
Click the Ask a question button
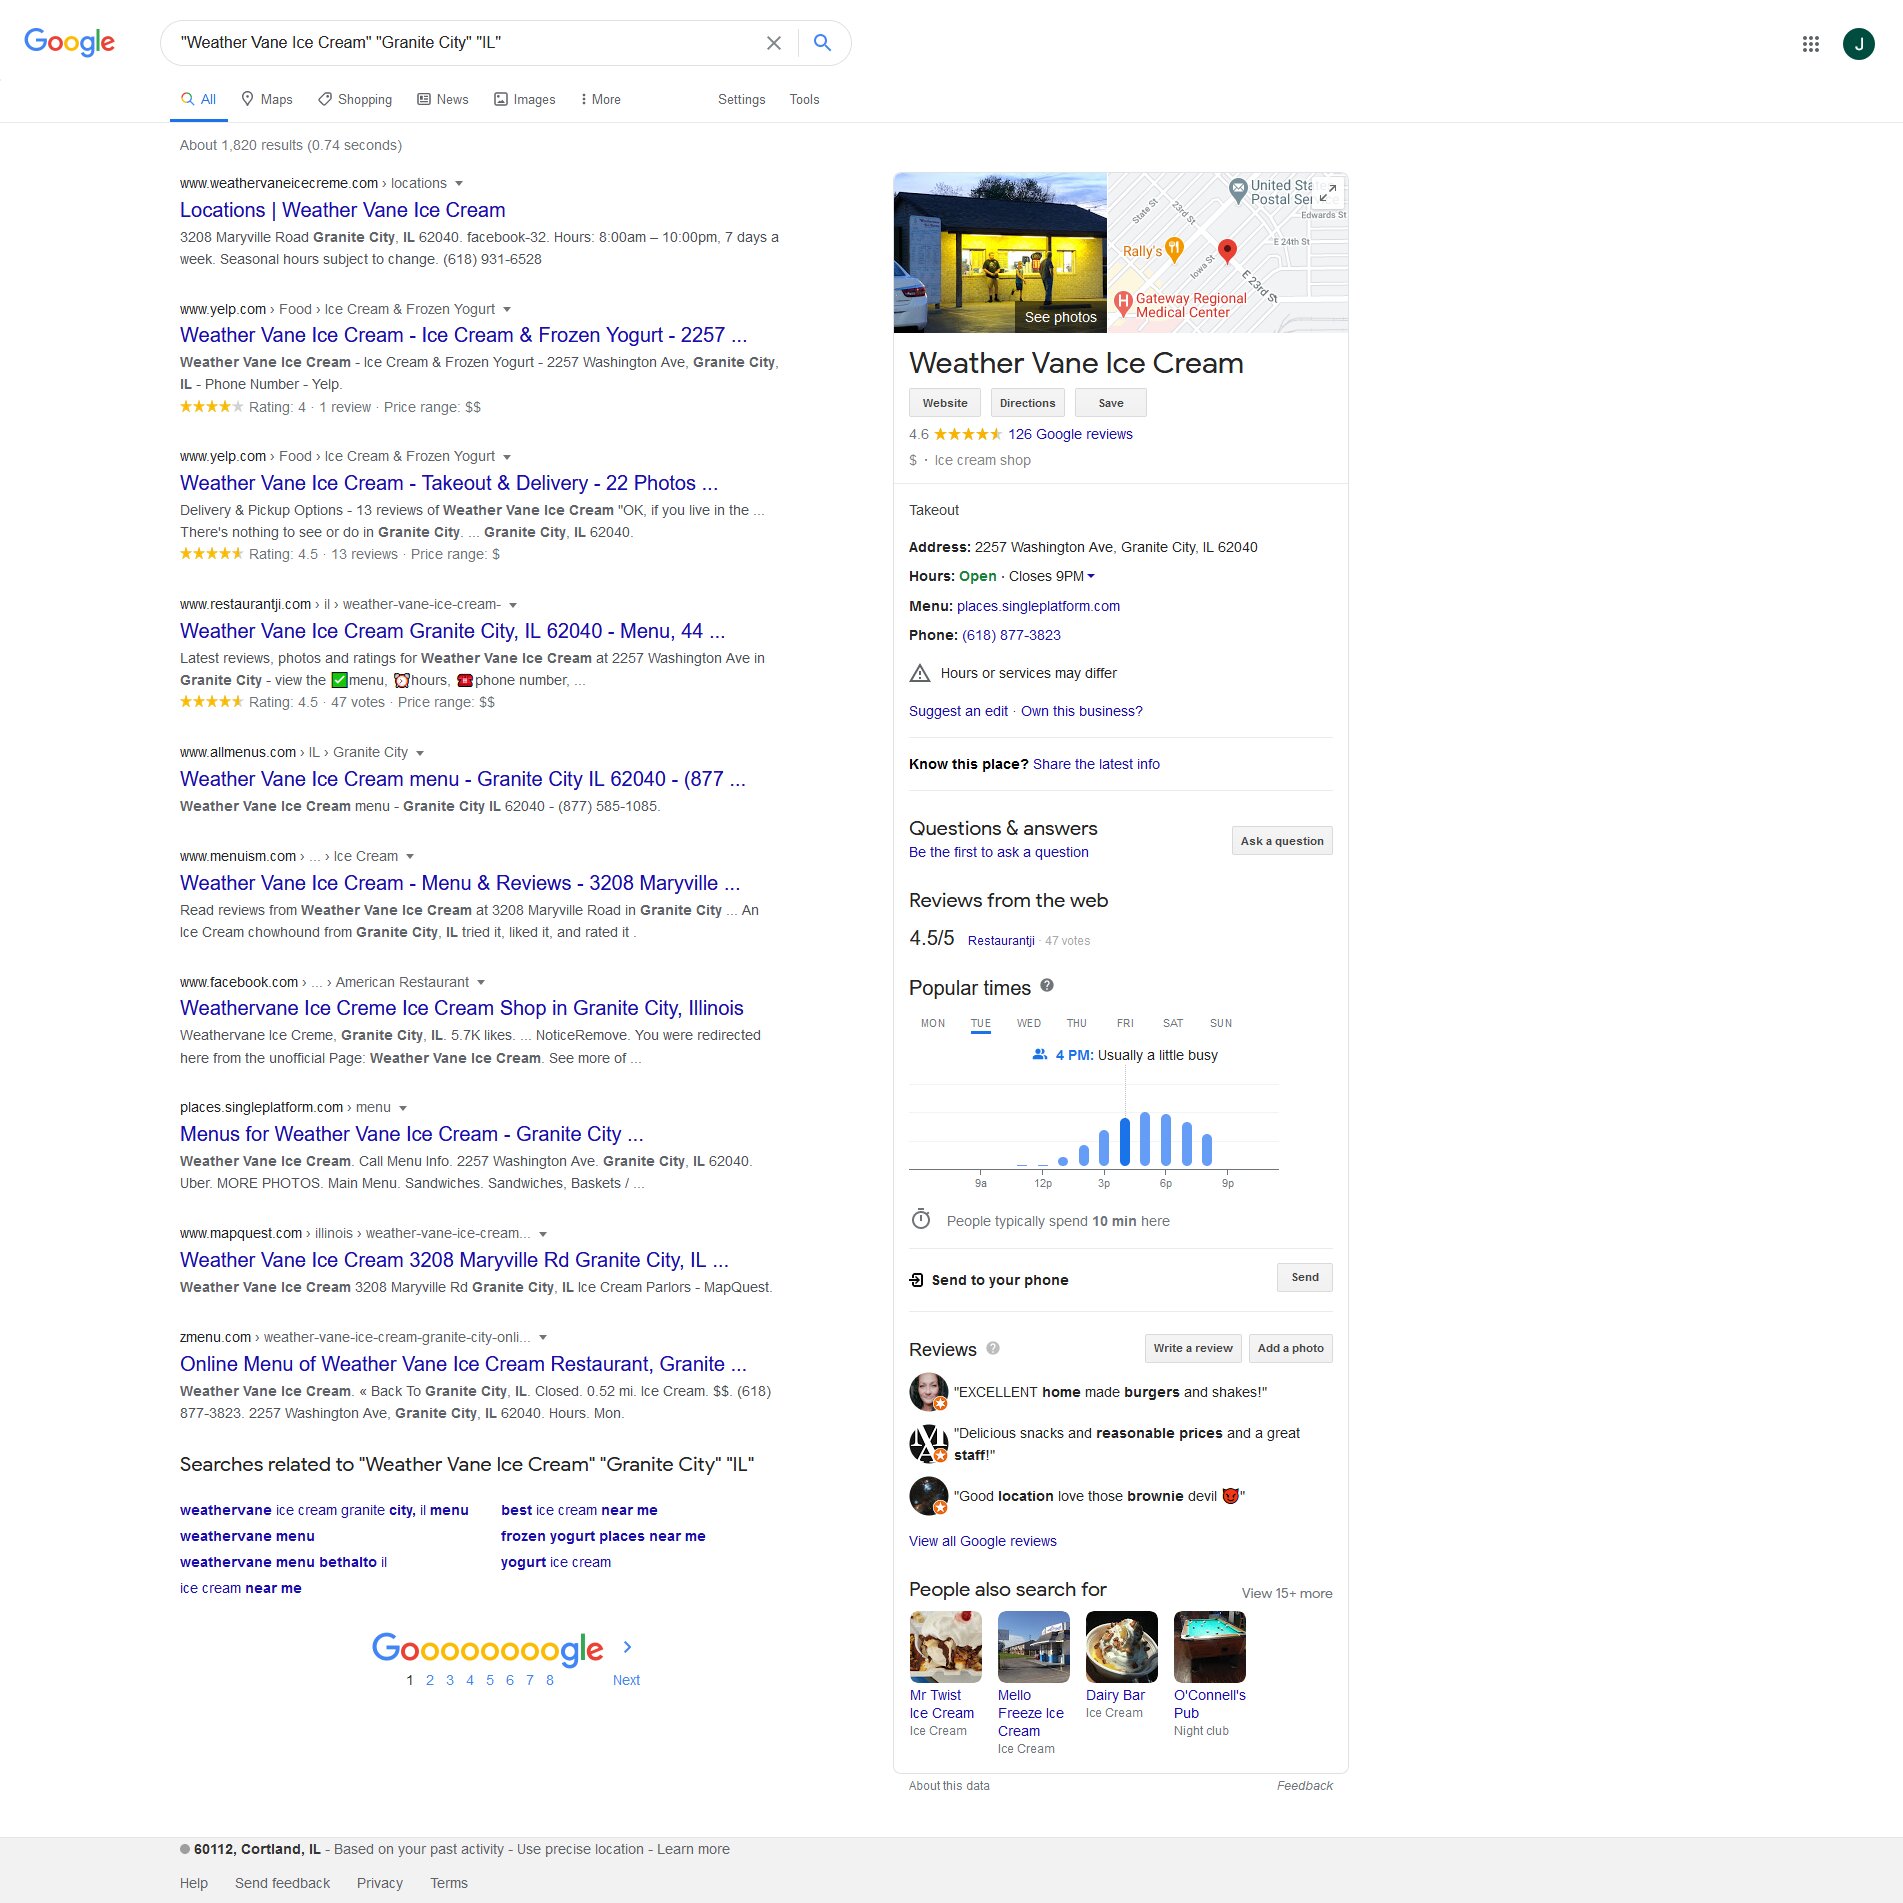[x=1281, y=840]
